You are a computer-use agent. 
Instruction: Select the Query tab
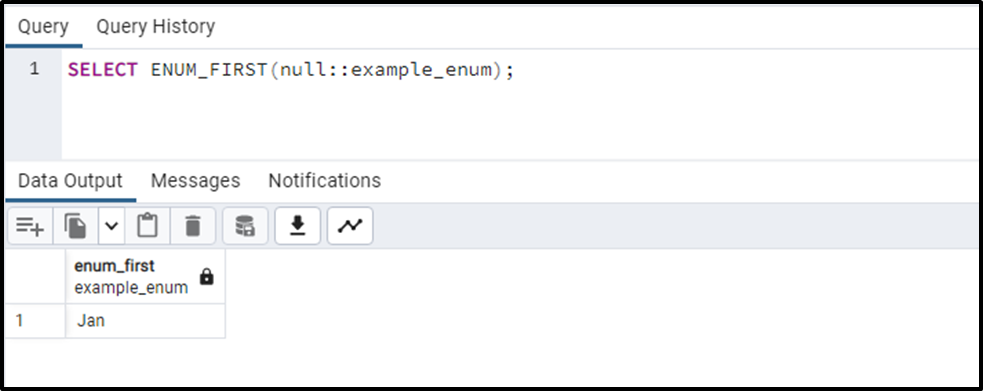[x=43, y=26]
